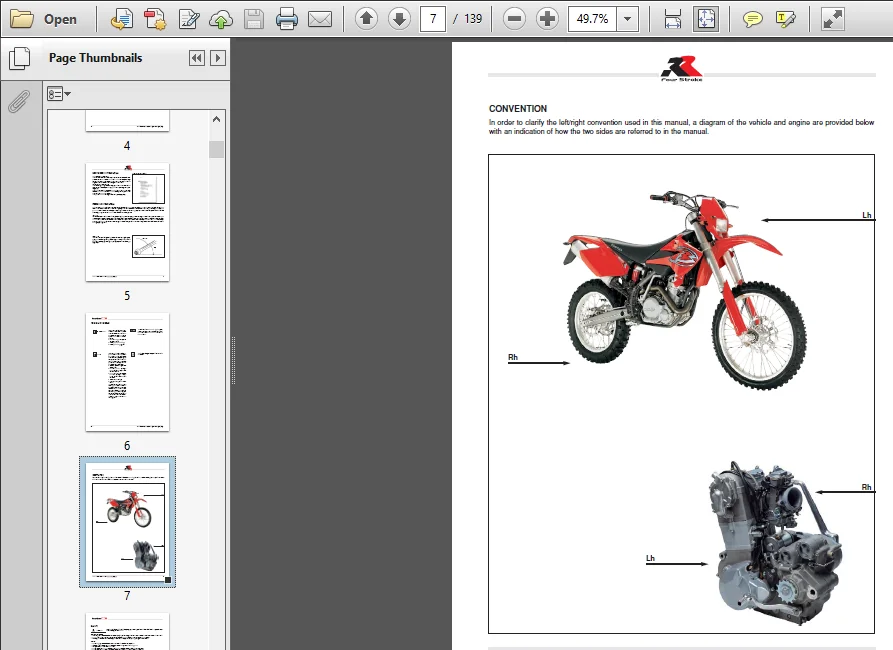Click the CONVENTION heading in the page
The height and width of the screenshot is (650, 893).
coord(518,109)
